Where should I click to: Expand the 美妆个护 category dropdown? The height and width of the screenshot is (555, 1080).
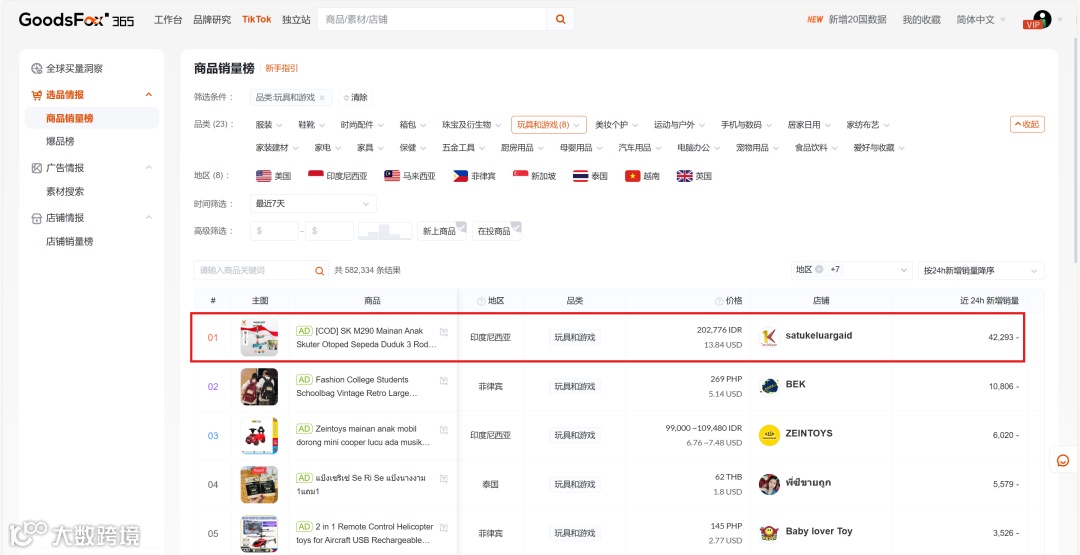click(616, 125)
